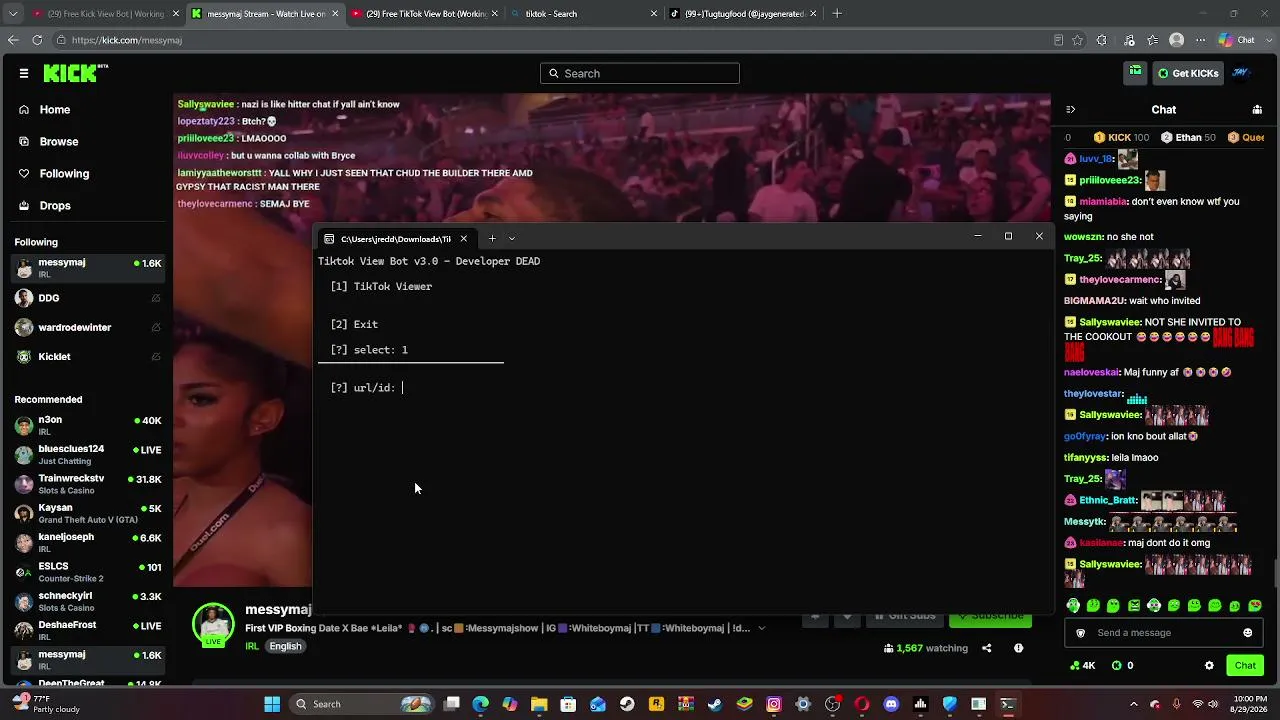Open a new browser tab
The width and height of the screenshot is (1280, 720).
837,14
